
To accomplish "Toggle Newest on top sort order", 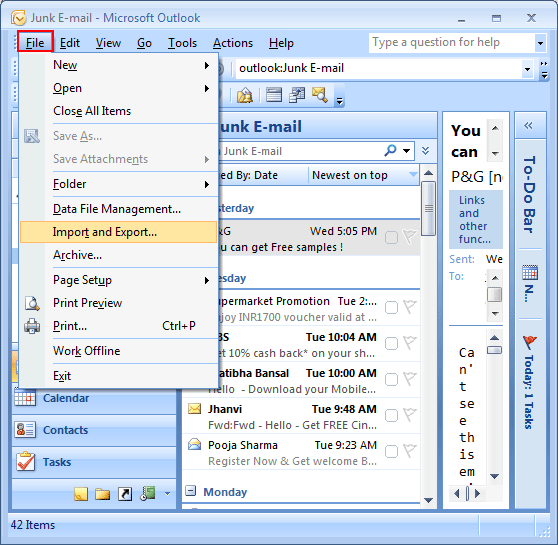I will pyautogui.click(x=363, y=175).
